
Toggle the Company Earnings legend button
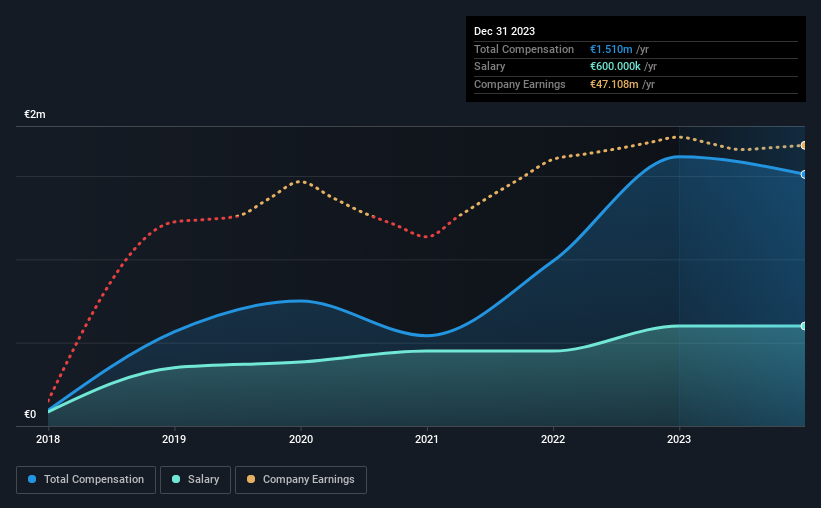[x=301, y=480]
